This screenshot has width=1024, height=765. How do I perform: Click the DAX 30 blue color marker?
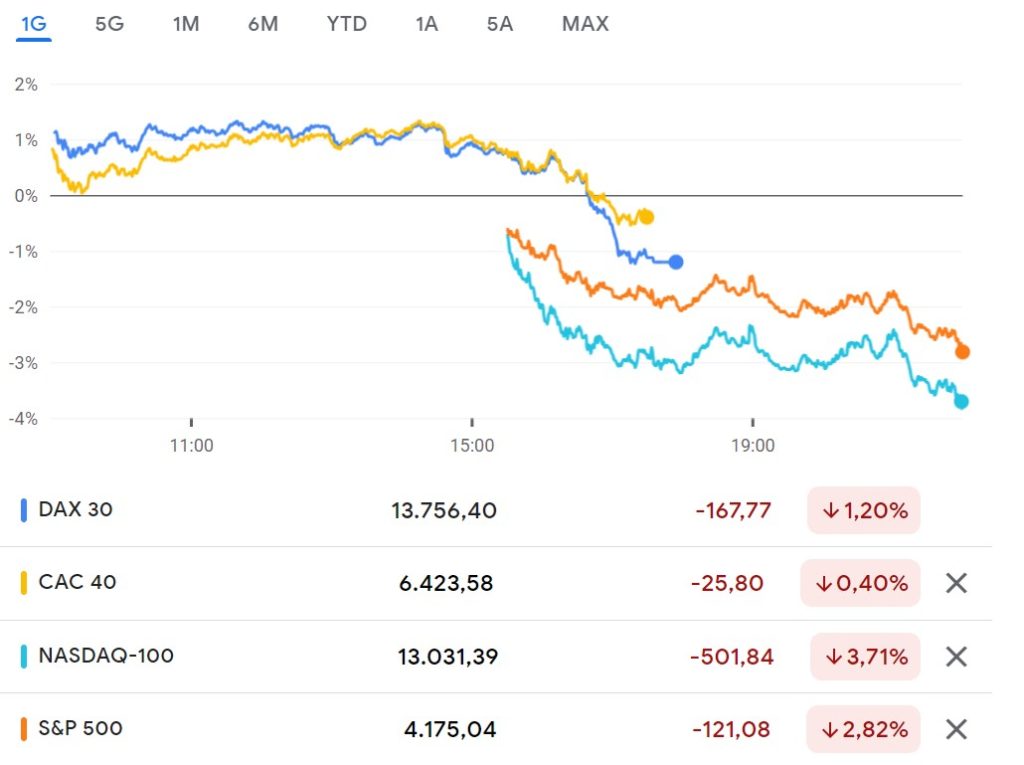point(24,510)
